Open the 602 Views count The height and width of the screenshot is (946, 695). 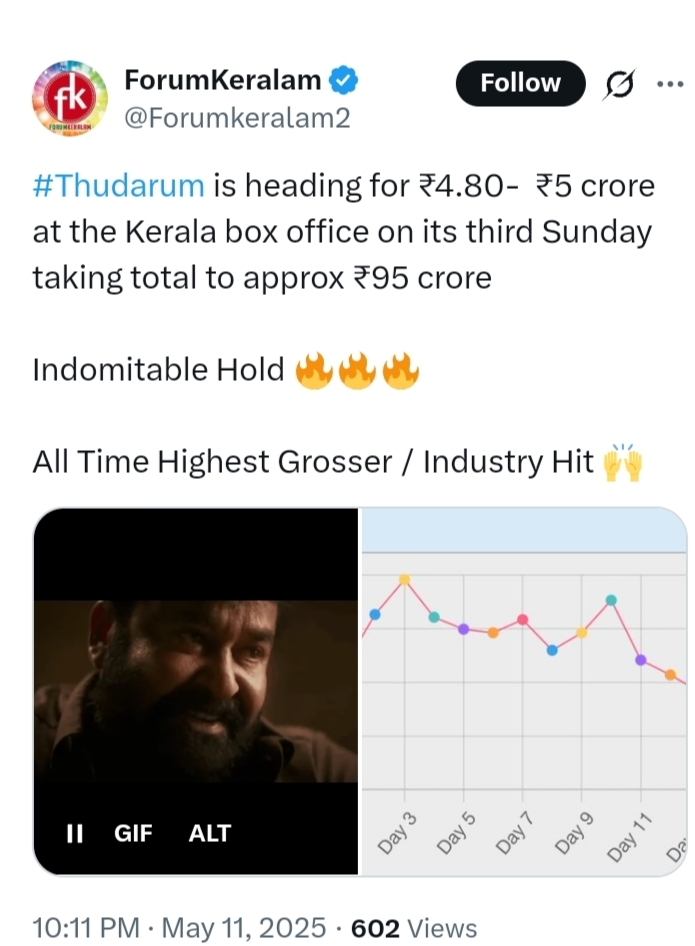(414, 928)
